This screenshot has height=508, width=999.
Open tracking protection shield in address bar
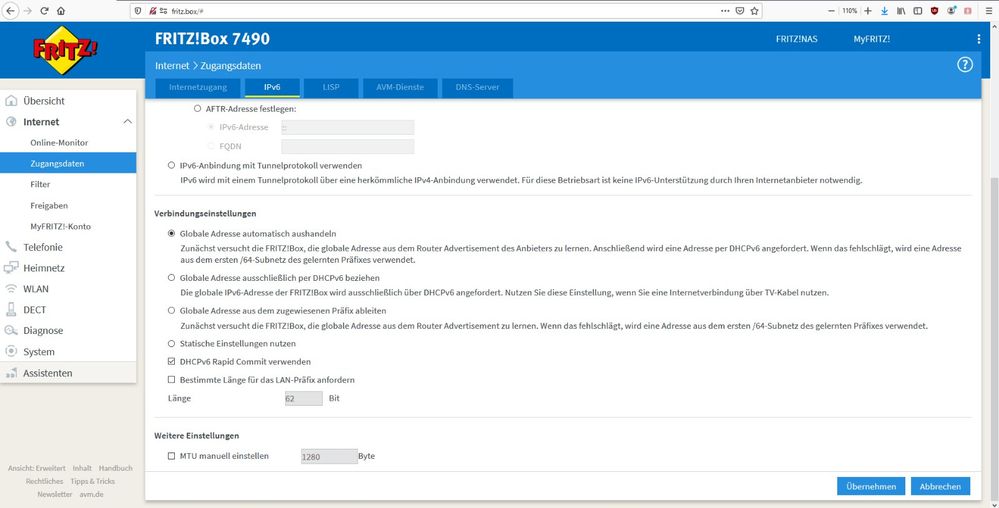coord(138,11)
